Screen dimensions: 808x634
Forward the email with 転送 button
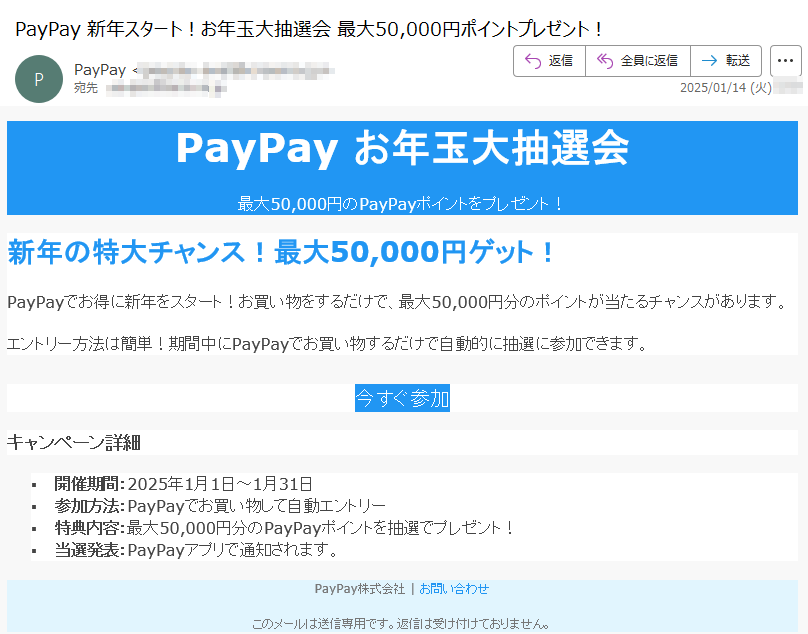pos(726,61)
